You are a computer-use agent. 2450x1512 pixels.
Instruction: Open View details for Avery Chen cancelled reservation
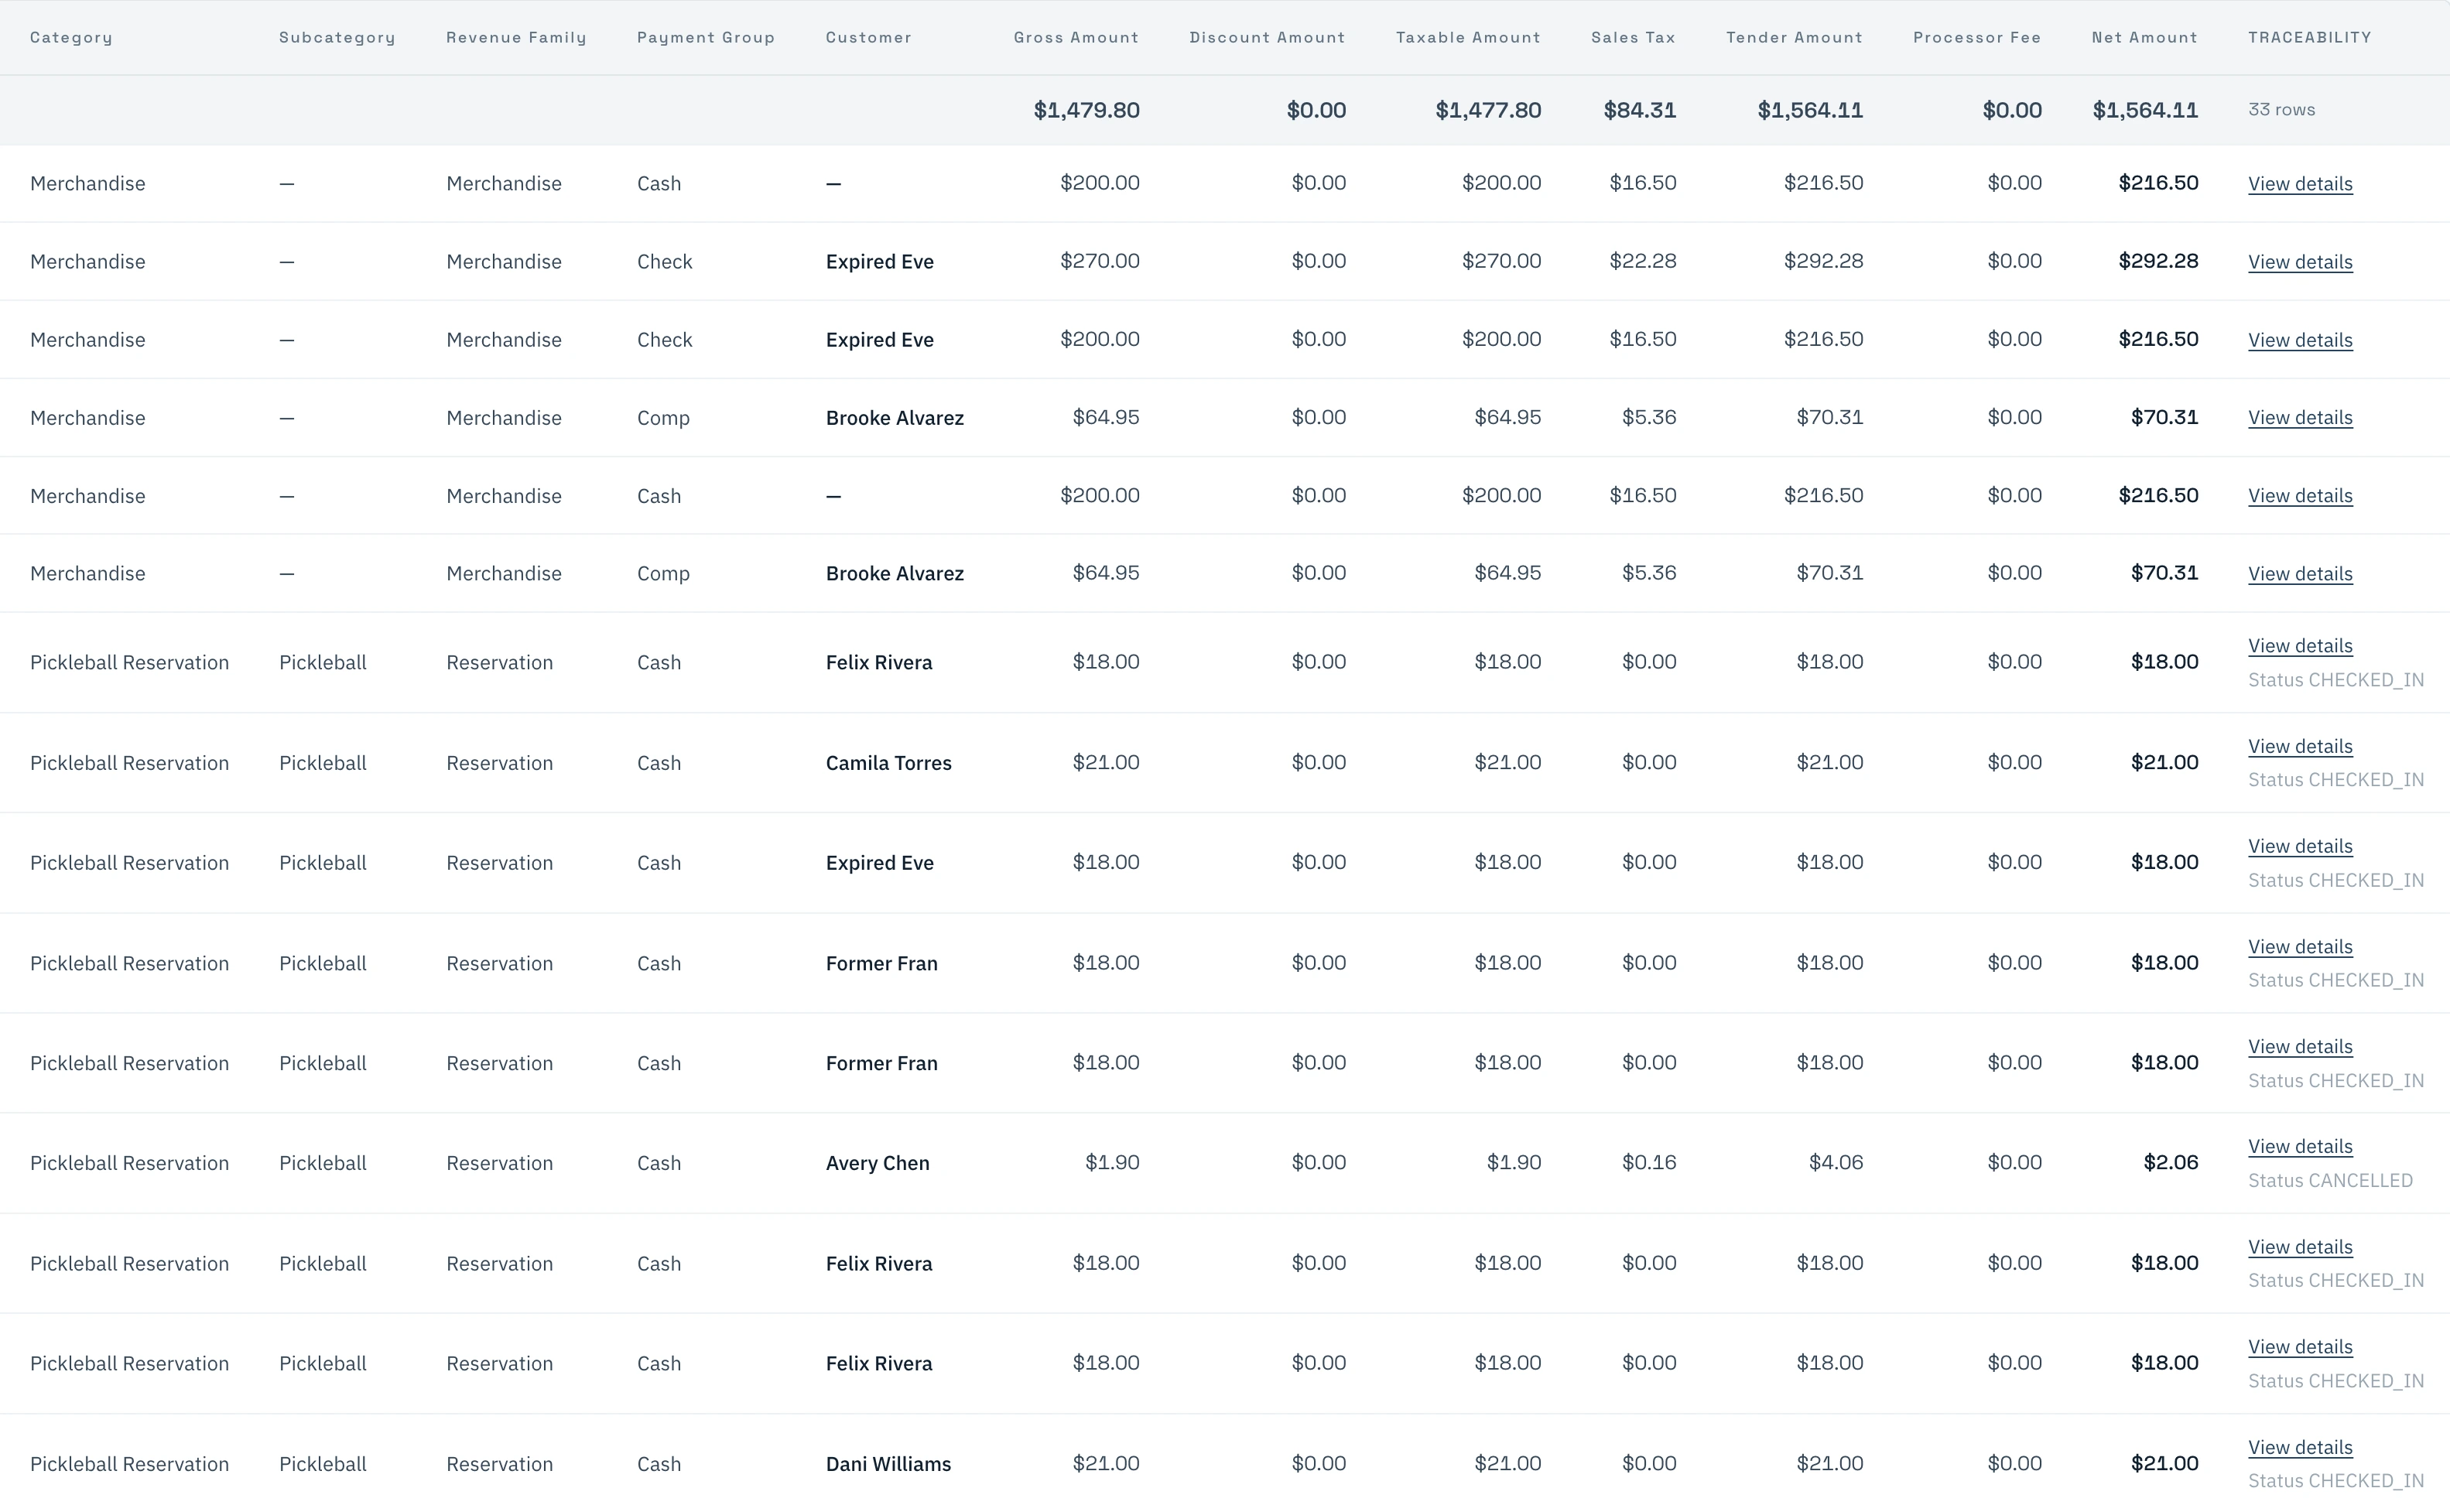tap(2300, 1146)
